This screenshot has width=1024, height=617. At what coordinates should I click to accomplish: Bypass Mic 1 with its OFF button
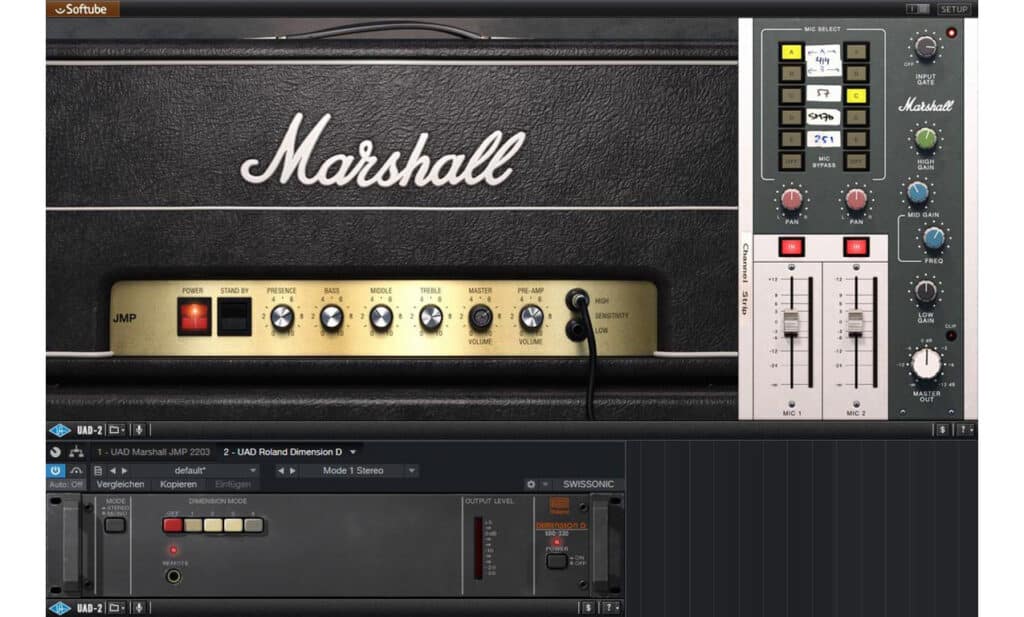792,161
